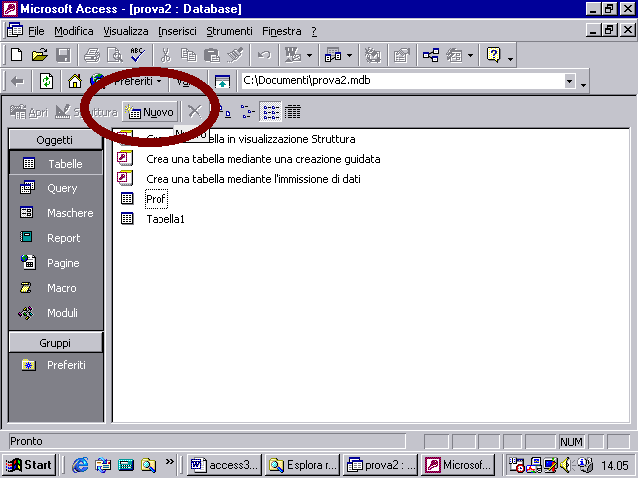638x478 pixels.
Task: Open Print Preview icon
Action: [x=115, y=55]
